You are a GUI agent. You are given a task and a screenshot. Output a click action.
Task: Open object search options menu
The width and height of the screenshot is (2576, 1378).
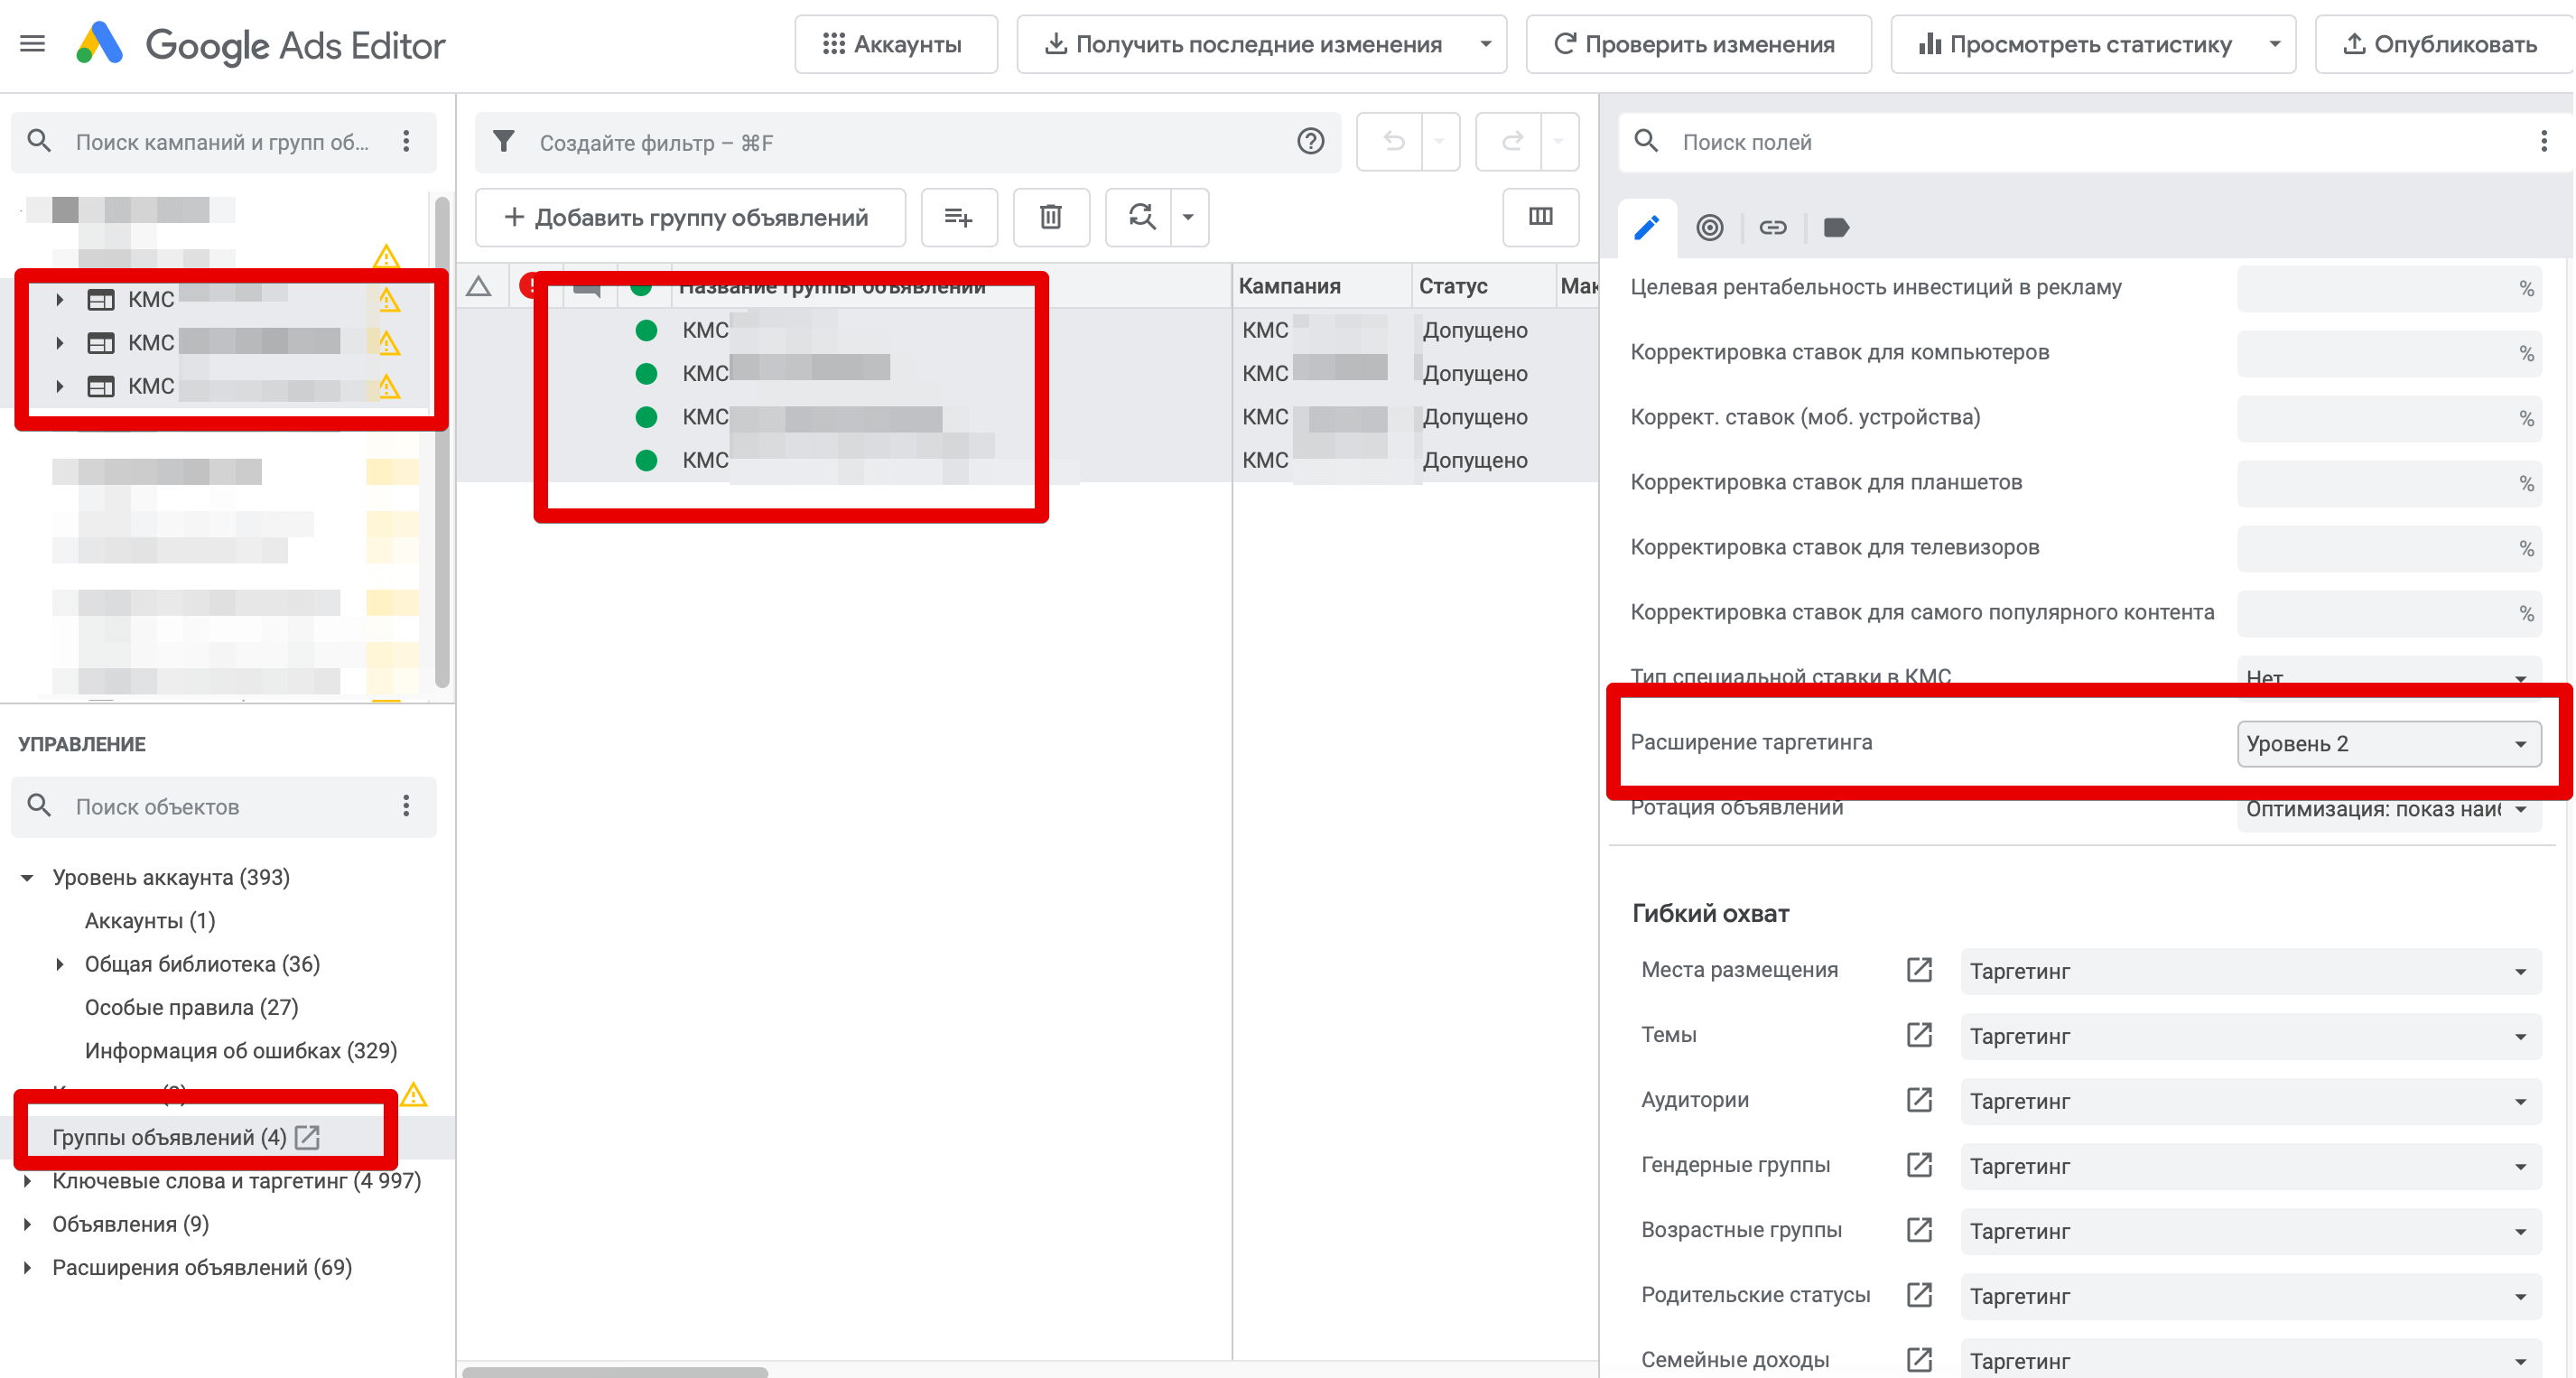tap(406, 806)
